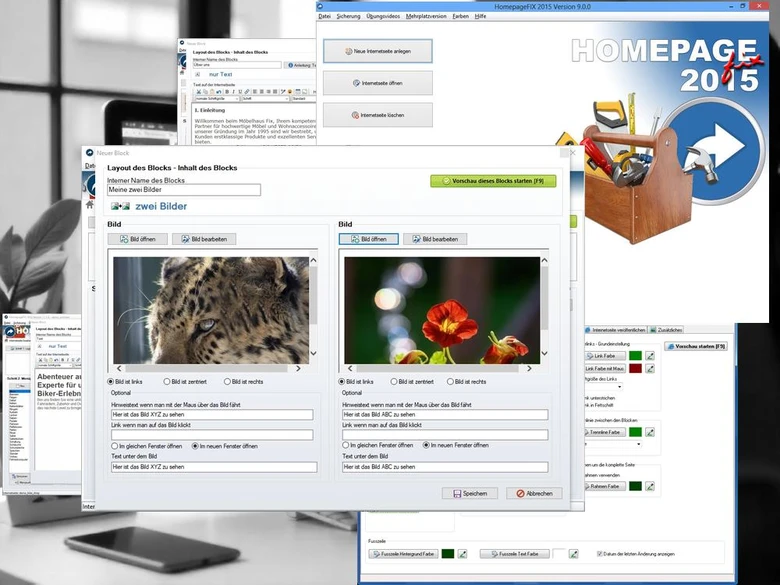The height and width of the screenshot is (585, 780).
Task: Click eyedropper icon next to Trennlinie Farbe
Action: (650, 432)
